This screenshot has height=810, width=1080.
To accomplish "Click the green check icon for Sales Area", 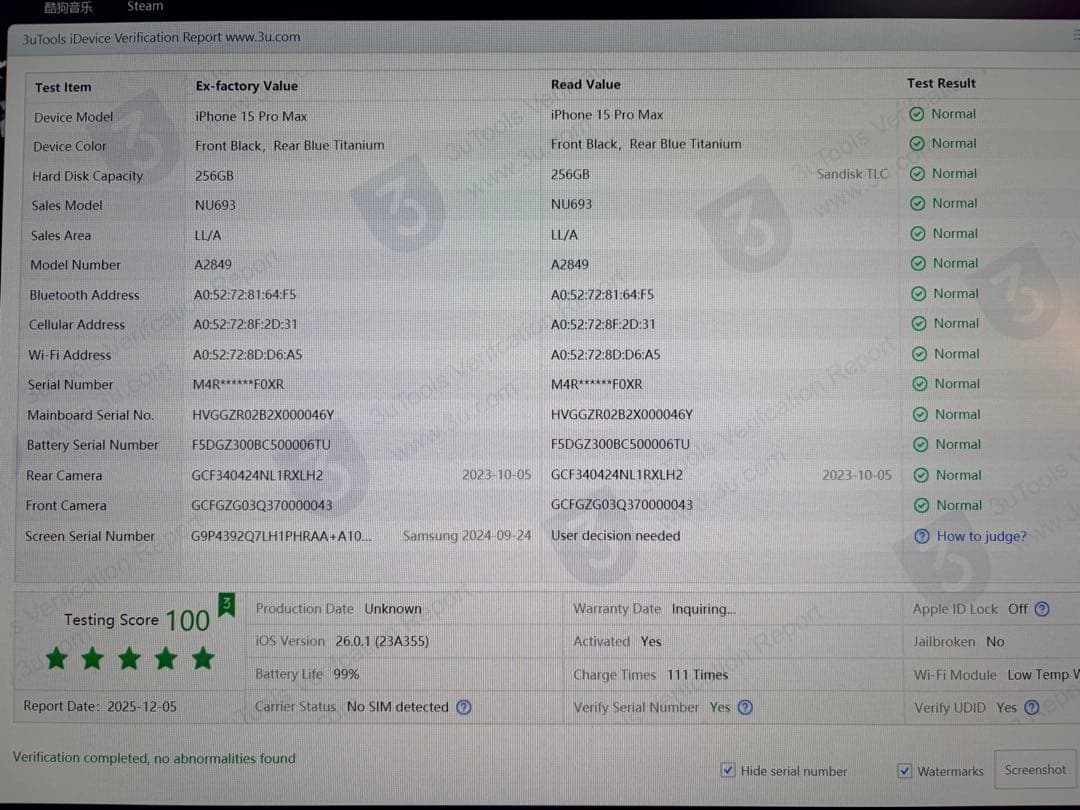I will (x=917, y=233).
